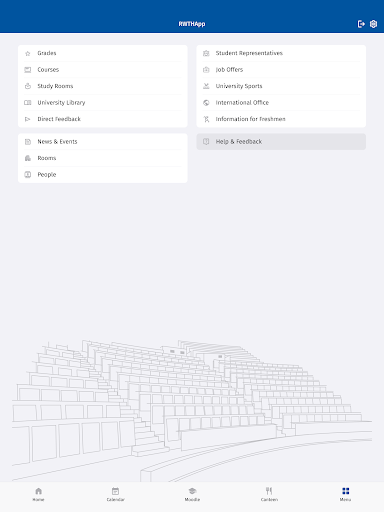Open Help & Feedback

pos(281,142)
